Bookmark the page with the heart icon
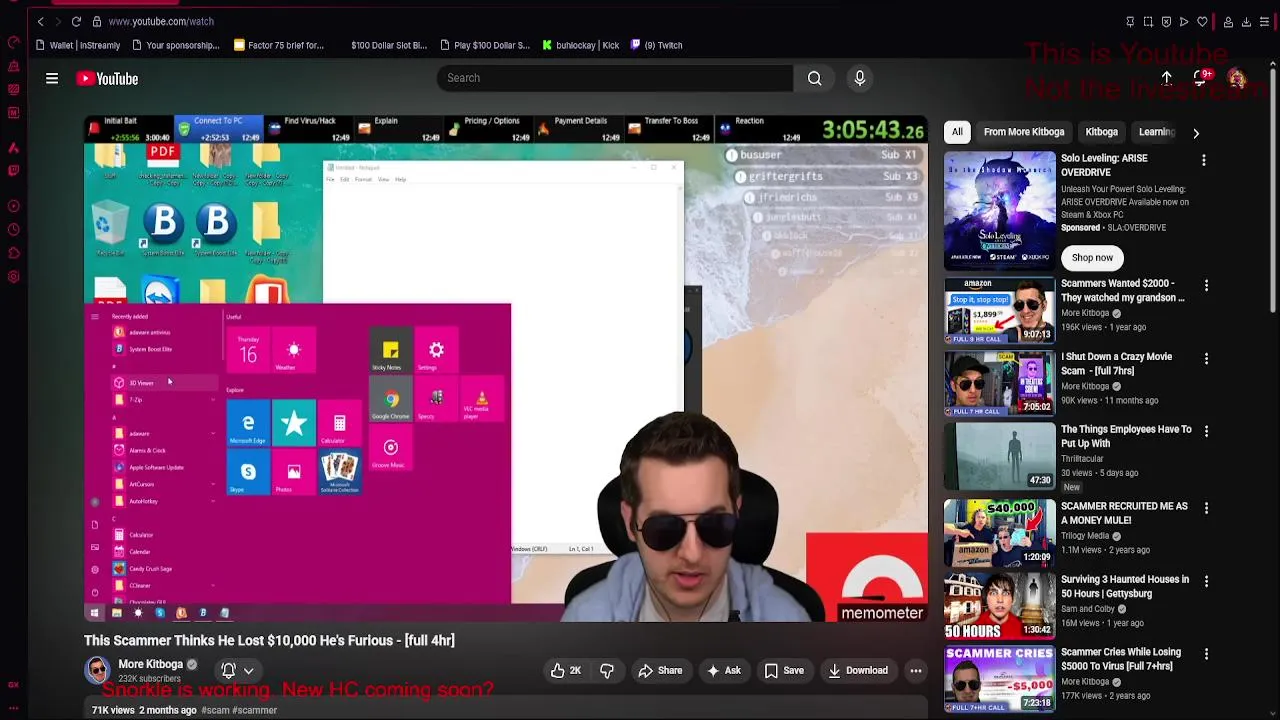 point(1202,21)
